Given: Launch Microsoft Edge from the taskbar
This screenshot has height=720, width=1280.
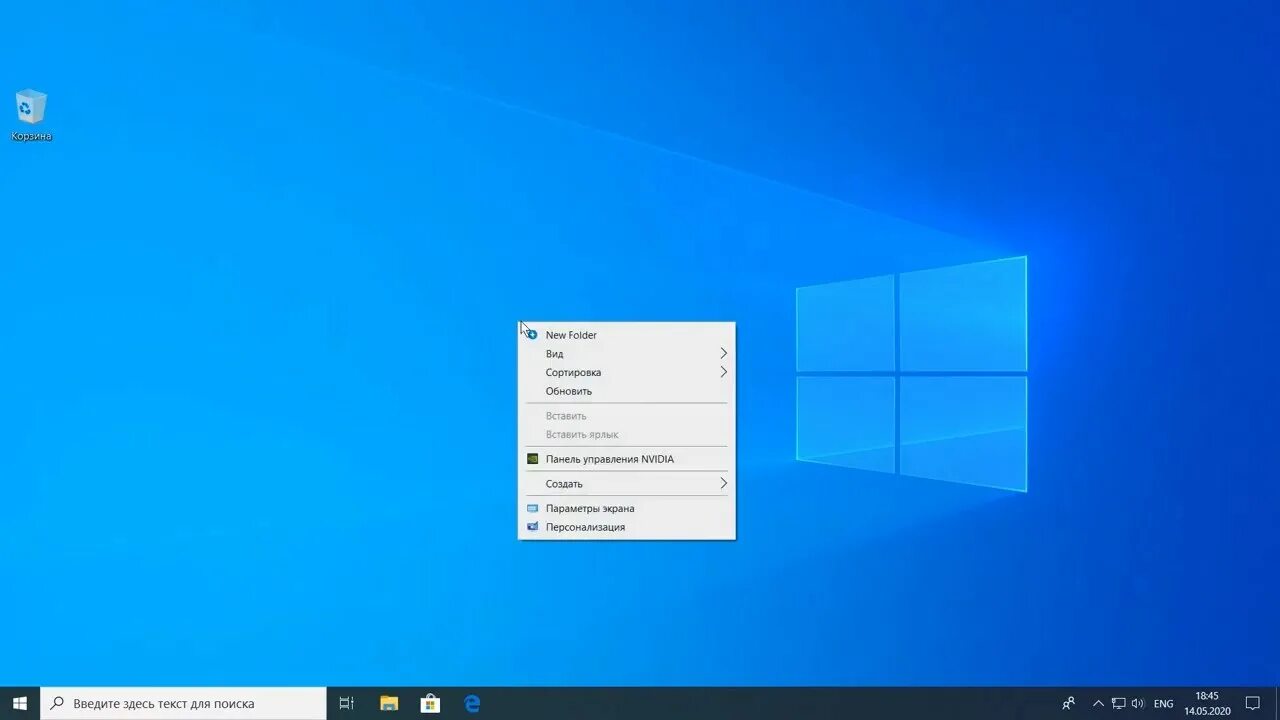Looking at the screenshot, I should (x=472, y=703).
